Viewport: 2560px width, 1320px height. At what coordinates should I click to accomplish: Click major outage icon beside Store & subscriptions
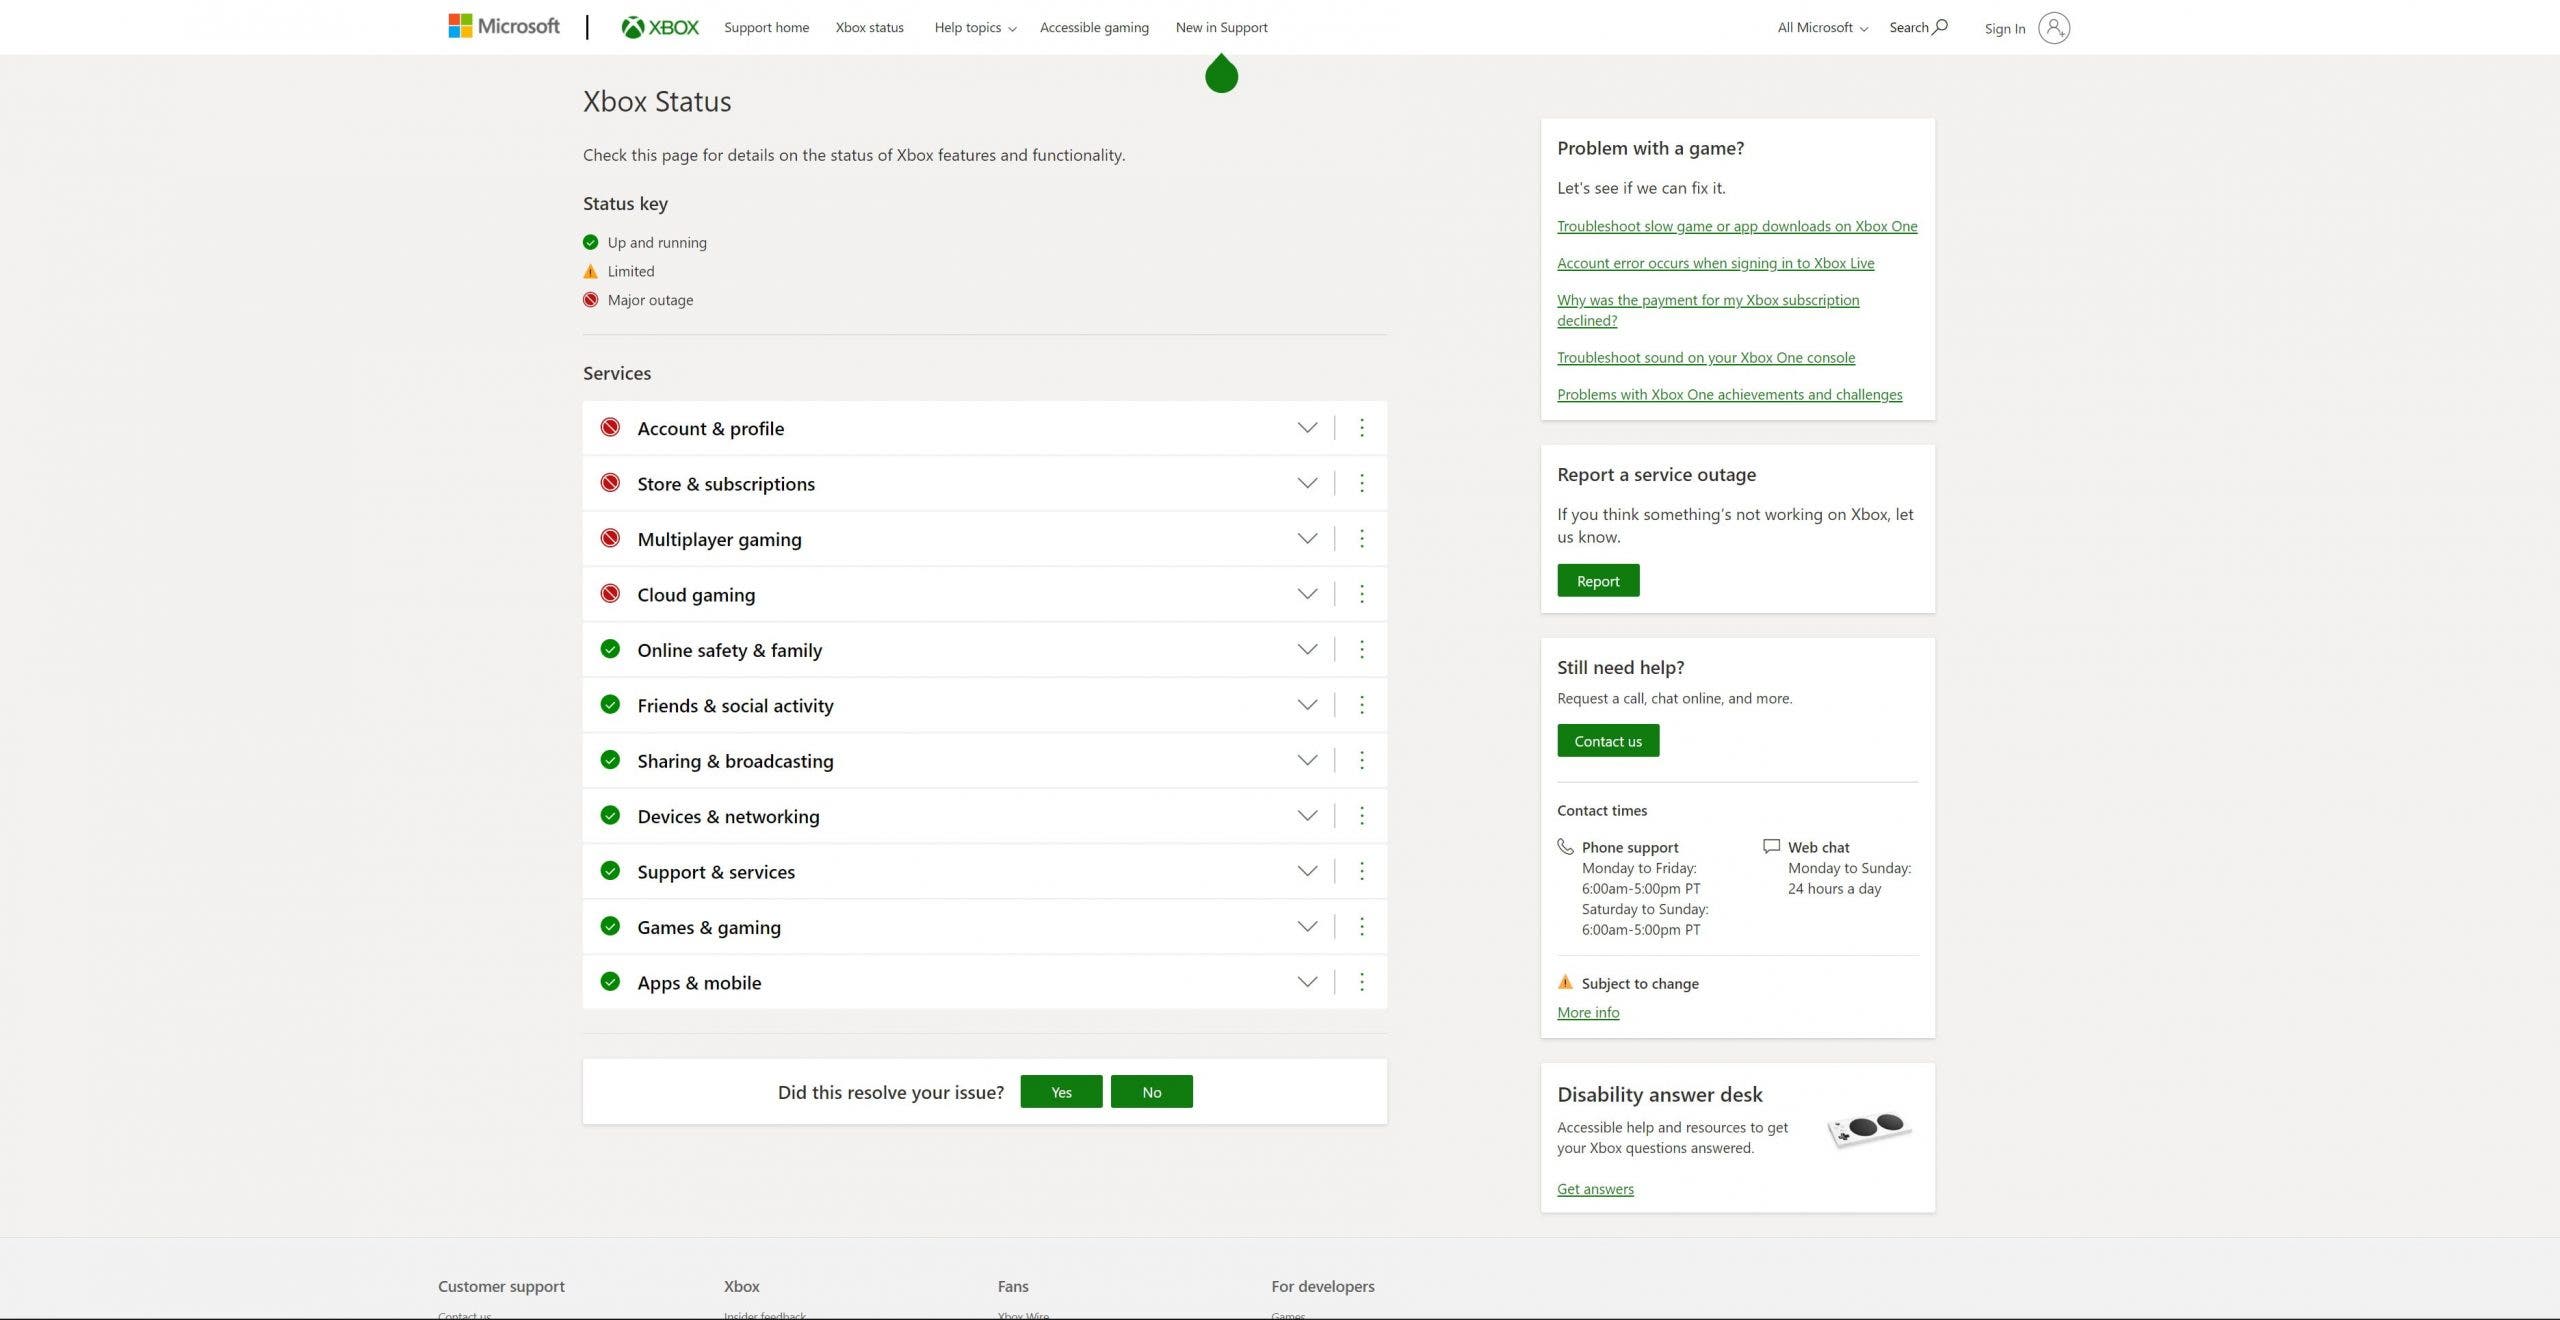point(610,482)
